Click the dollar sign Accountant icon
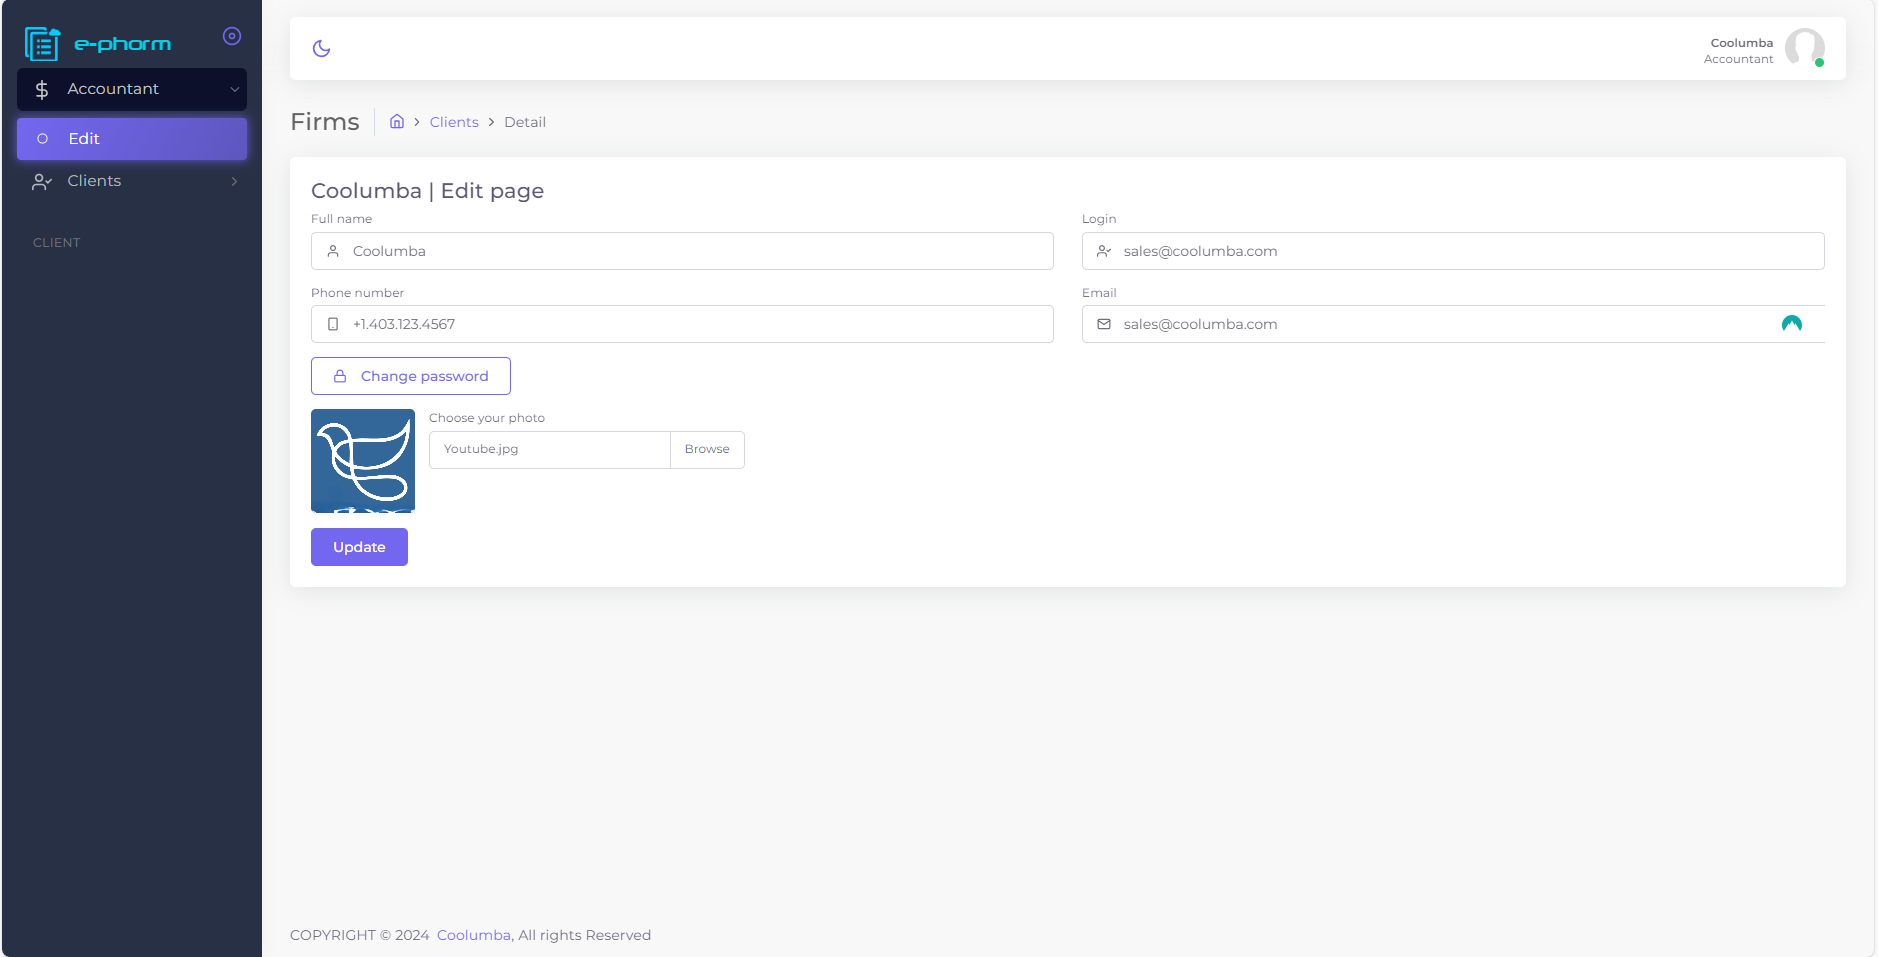The height and width of the screenshot is (957, 1878). point(42,90)
